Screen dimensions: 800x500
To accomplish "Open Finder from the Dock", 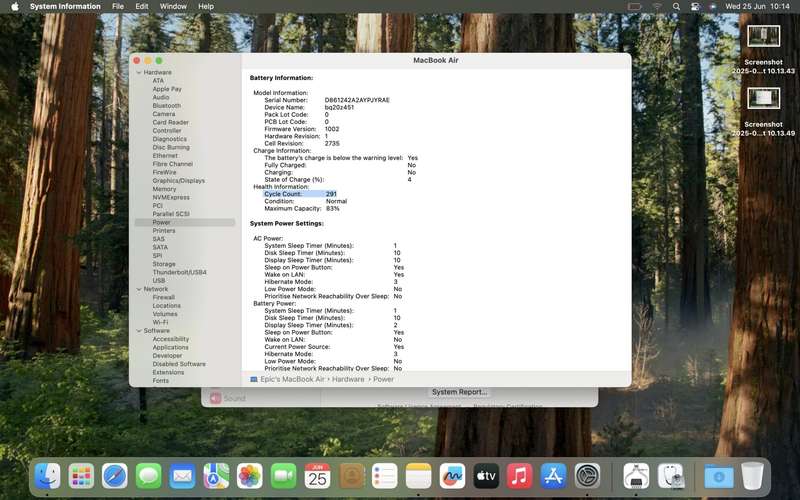I will [47, 476].
